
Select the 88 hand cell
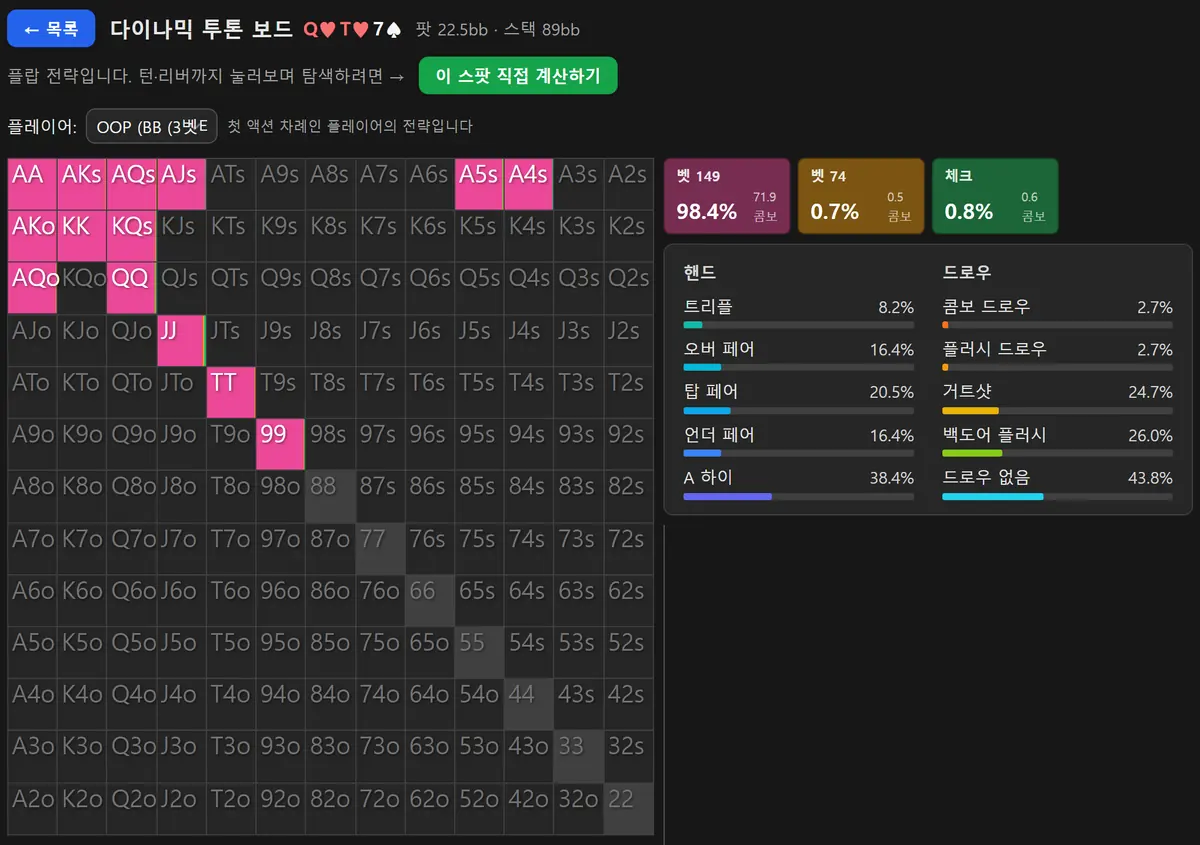330,496
